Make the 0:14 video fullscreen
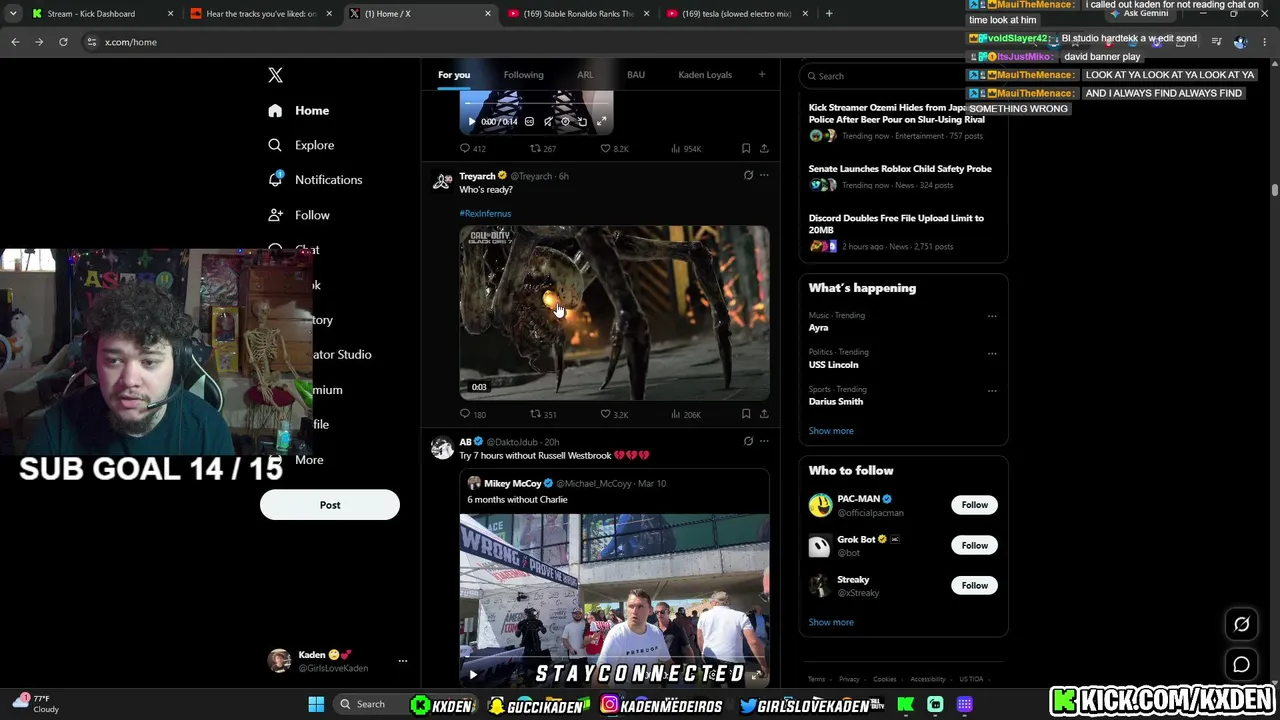The image size is (1280, 720). [x=601, y=122]
